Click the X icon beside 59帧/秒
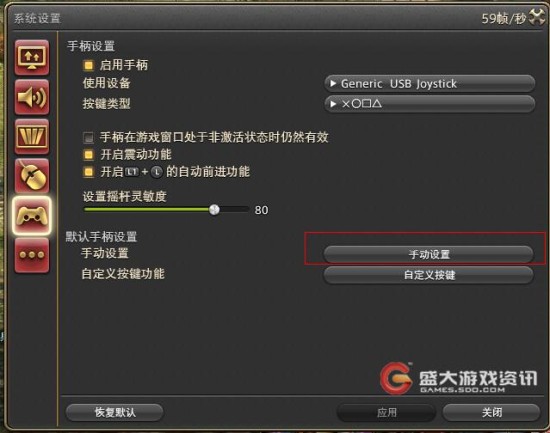Viewport: 550px width, 433px height. pos(537,17)
